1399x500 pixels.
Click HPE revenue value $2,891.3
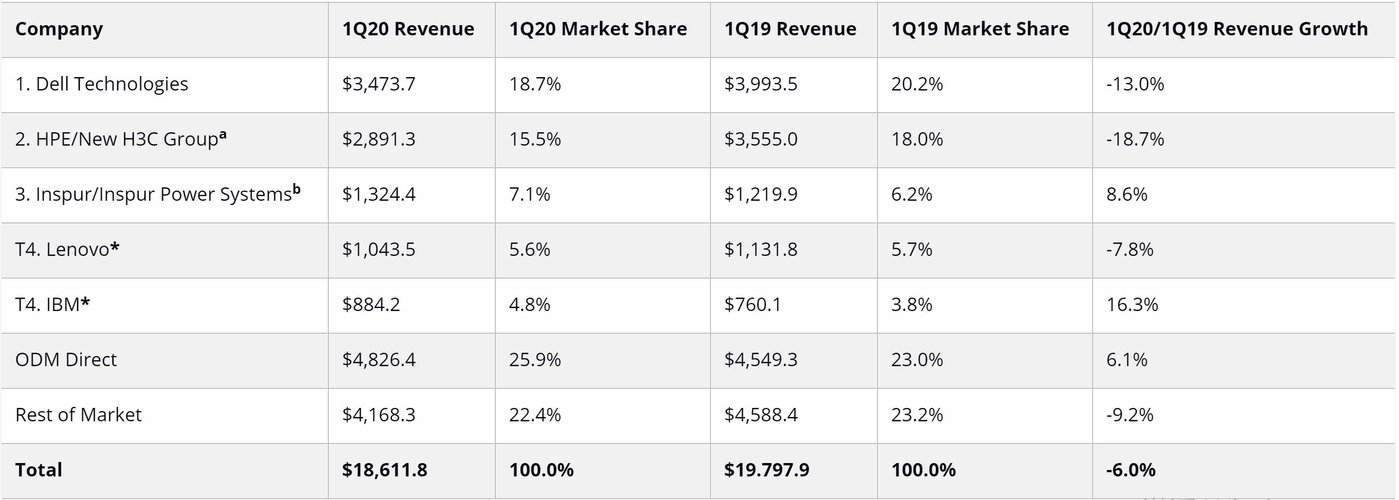pyautogui.click(x=379, y=139)
